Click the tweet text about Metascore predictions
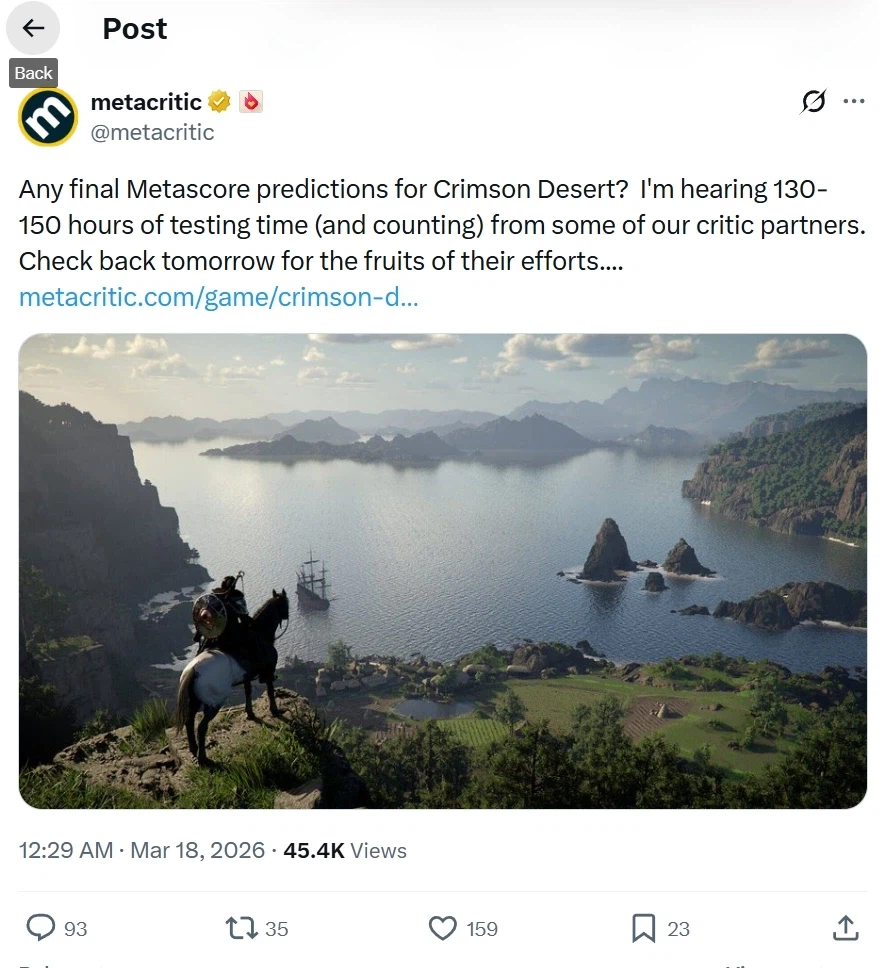The height and width of the screenshot is (968, 879). click(x=440, y=225)
